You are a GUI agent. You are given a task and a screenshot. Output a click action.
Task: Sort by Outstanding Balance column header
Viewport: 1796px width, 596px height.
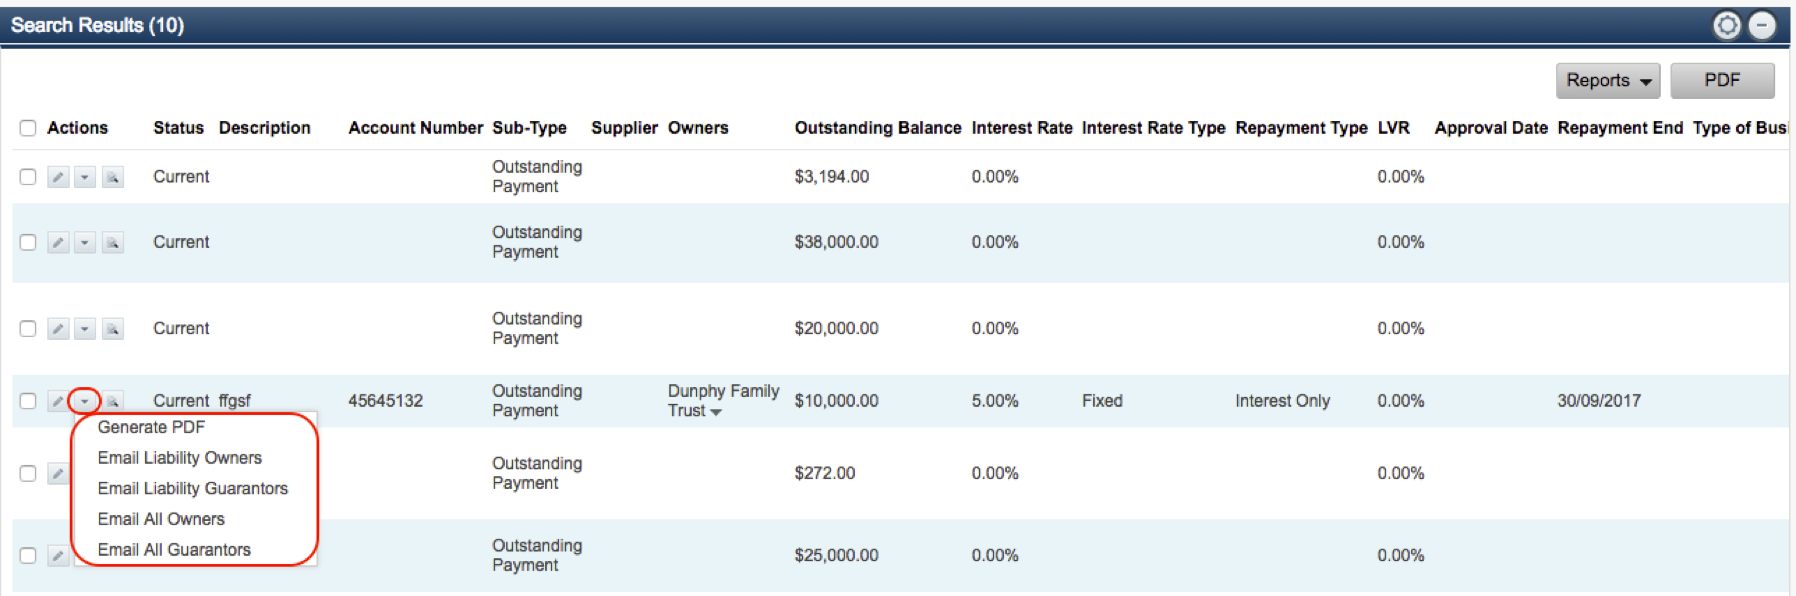[878, 128]
